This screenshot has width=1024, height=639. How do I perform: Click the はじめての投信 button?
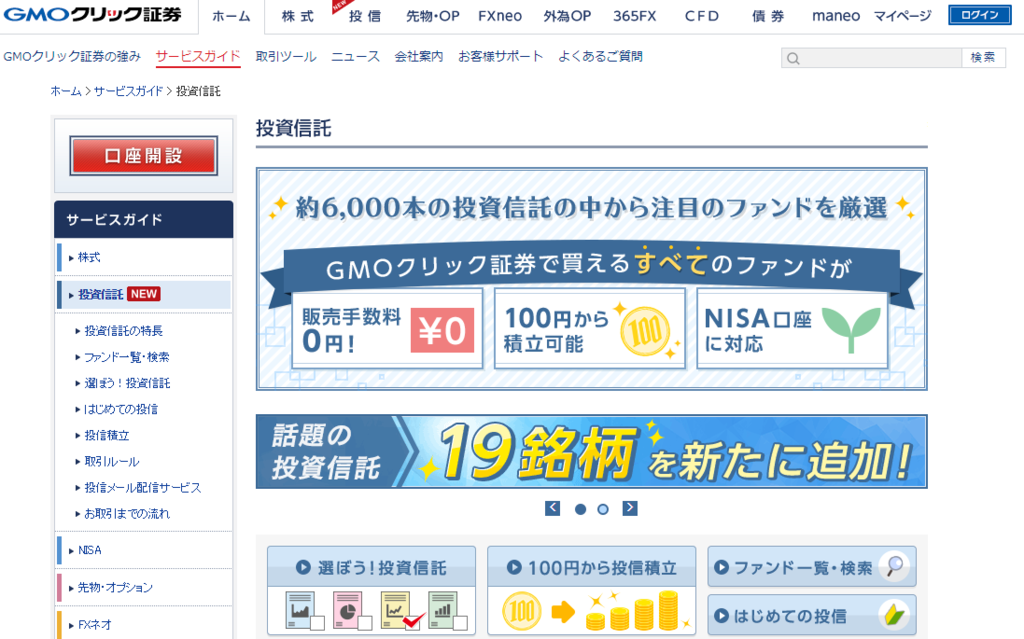click(x=812, y=615)
